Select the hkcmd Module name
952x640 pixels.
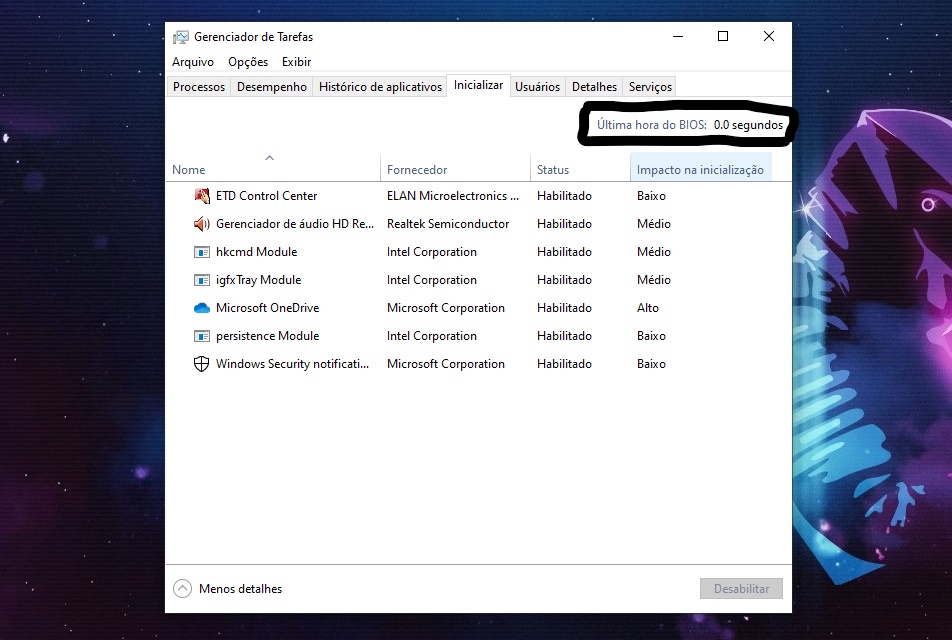(x=257, y=252)
